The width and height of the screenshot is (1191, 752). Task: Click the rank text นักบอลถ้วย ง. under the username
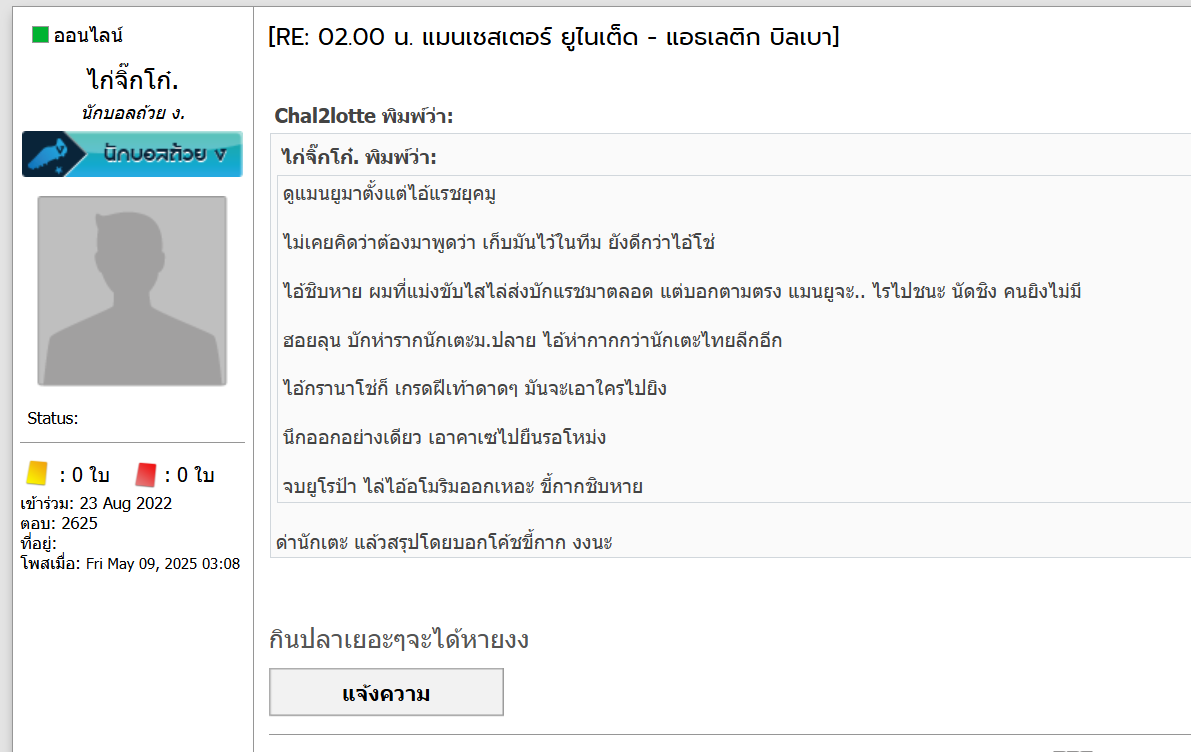(x=133, y=113)
